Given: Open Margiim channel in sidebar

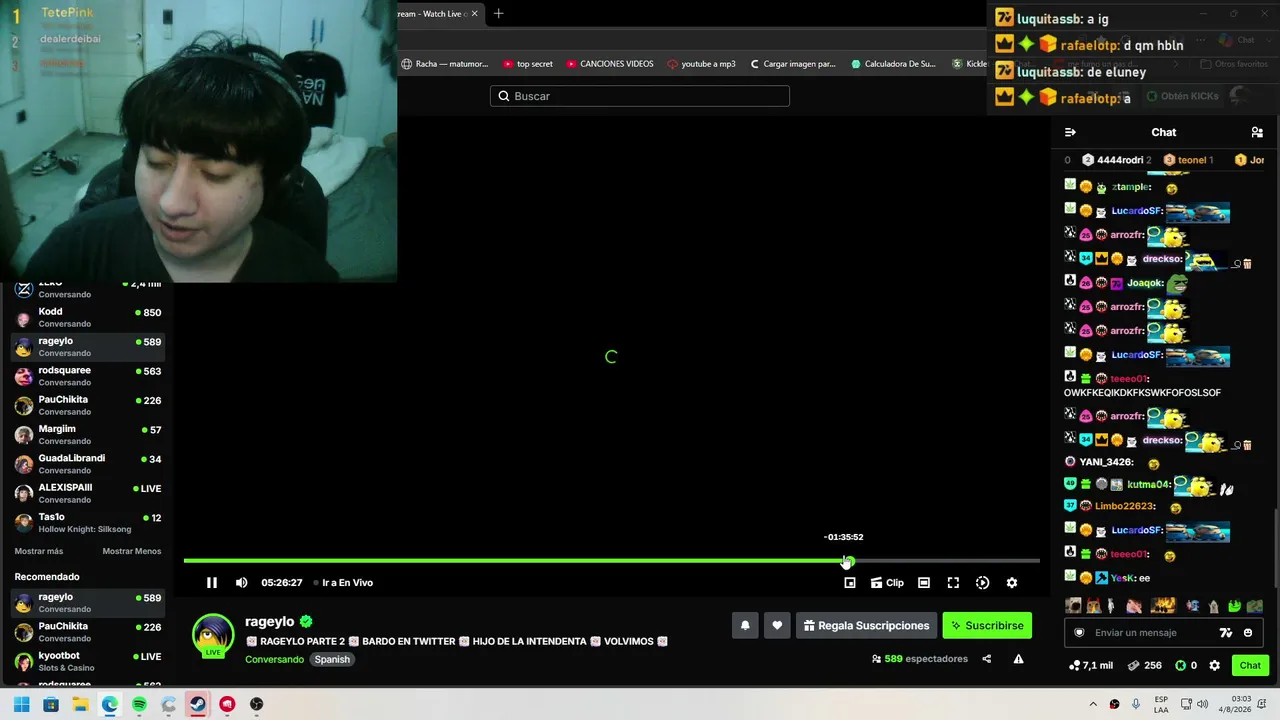Looking at the screenshot, I should pyautogui.click(x=87, y=435).
